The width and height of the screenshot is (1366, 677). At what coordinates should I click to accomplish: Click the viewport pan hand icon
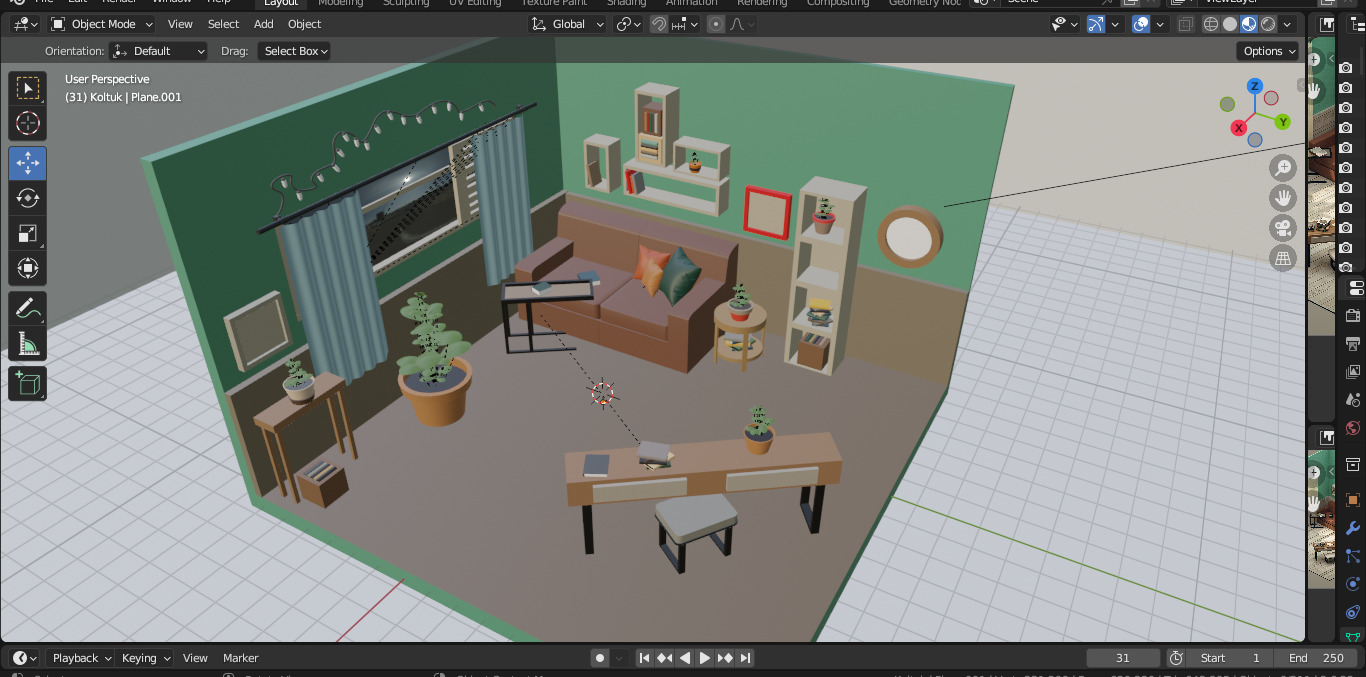[x=1283, y=198]
